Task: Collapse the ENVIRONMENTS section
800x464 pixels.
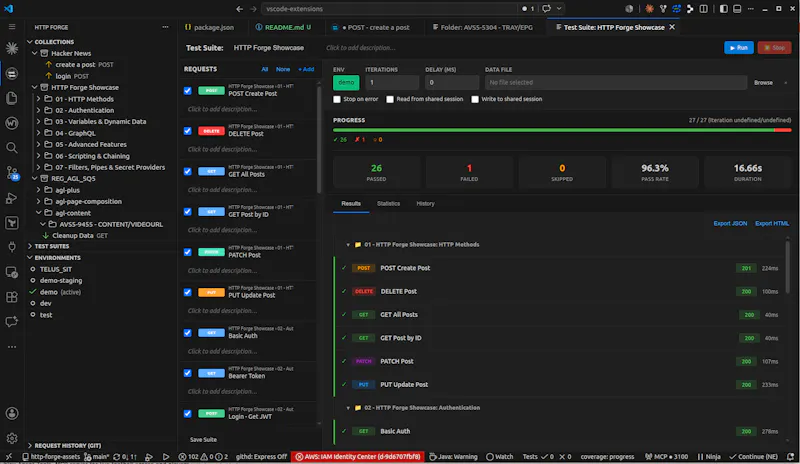Action: tap(30, 258)
